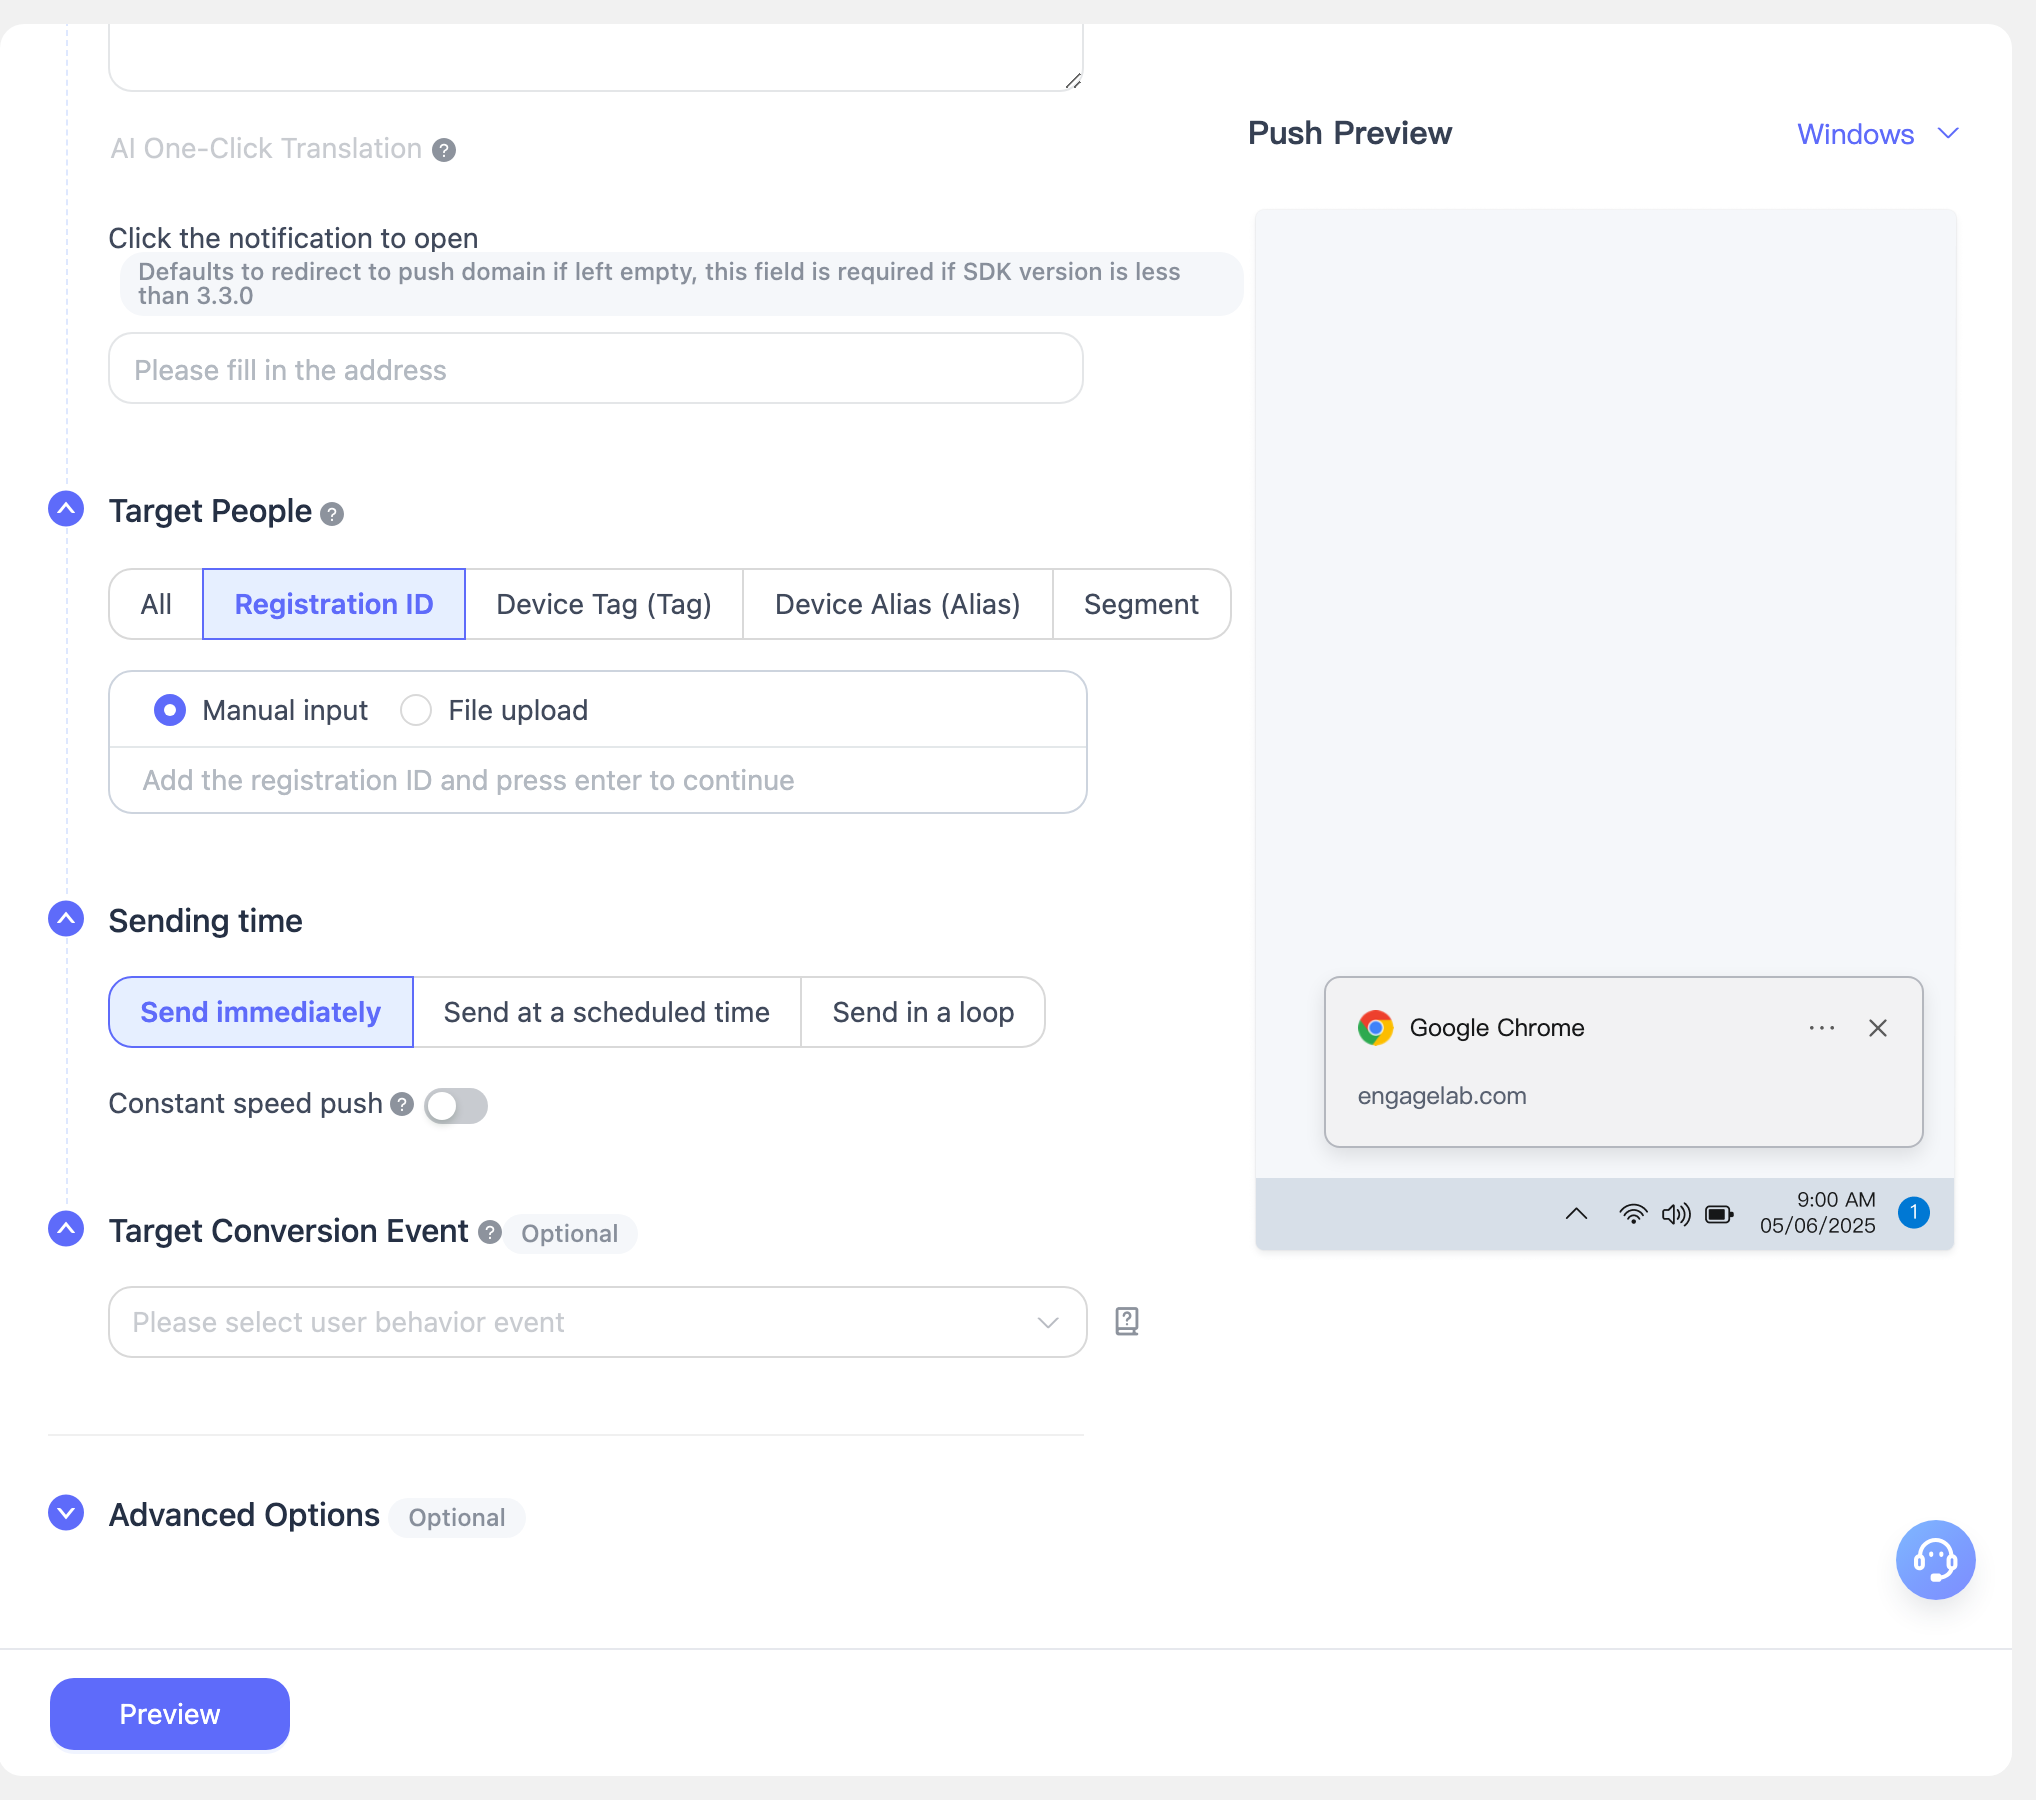The height and width of the screenshot is (1800, 2036).
Task: Select the Device Alias (Alias) tab
Action: pos(898,604)
